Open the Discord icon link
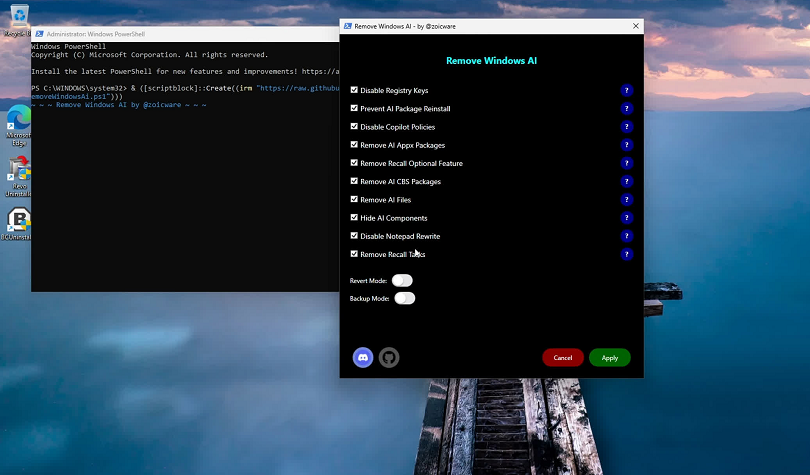 pos(363,357)
